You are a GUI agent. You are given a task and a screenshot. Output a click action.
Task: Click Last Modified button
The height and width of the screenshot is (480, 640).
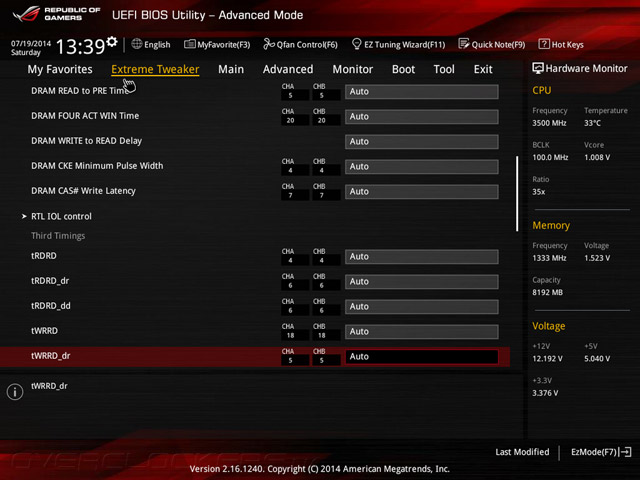point(522,452)
